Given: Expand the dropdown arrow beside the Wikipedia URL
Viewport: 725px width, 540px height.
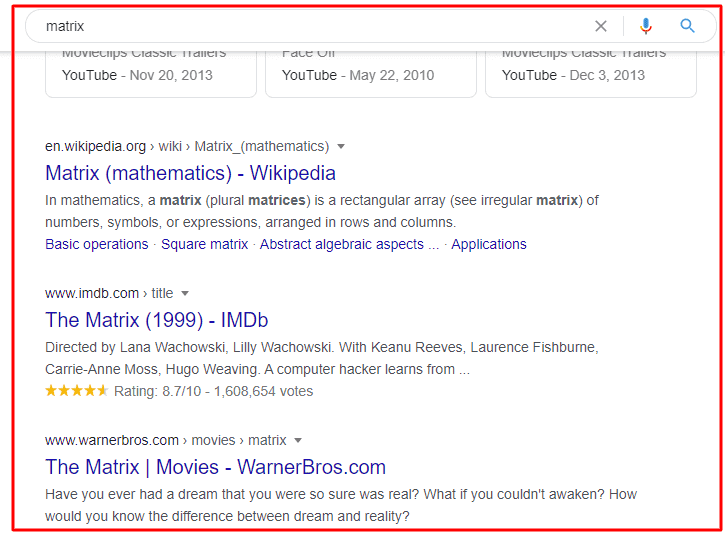Looking at the screenshot, I should [341, 147].
